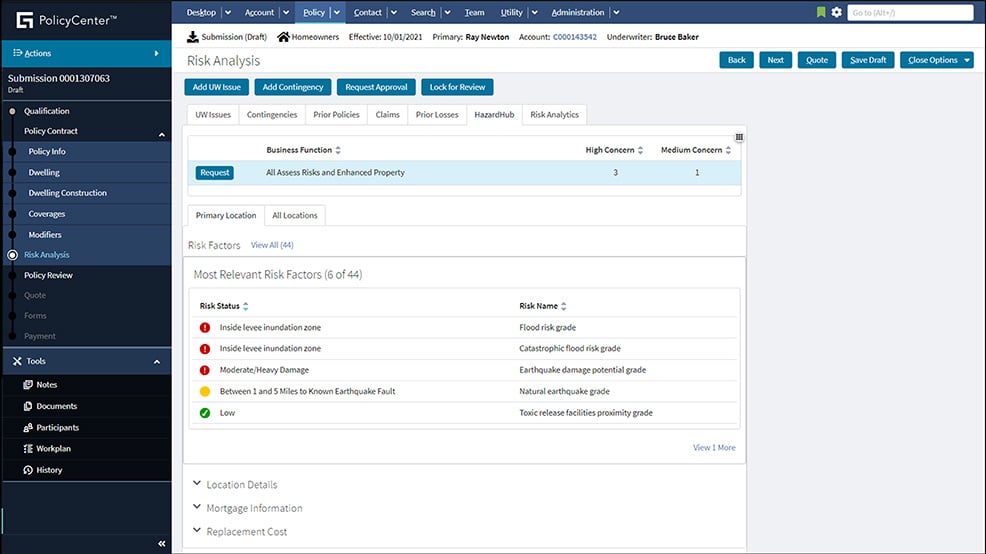986x554 pixels.
Task: Open Workplan in the Tools sidebar
Action: click(x=53, y=448)
